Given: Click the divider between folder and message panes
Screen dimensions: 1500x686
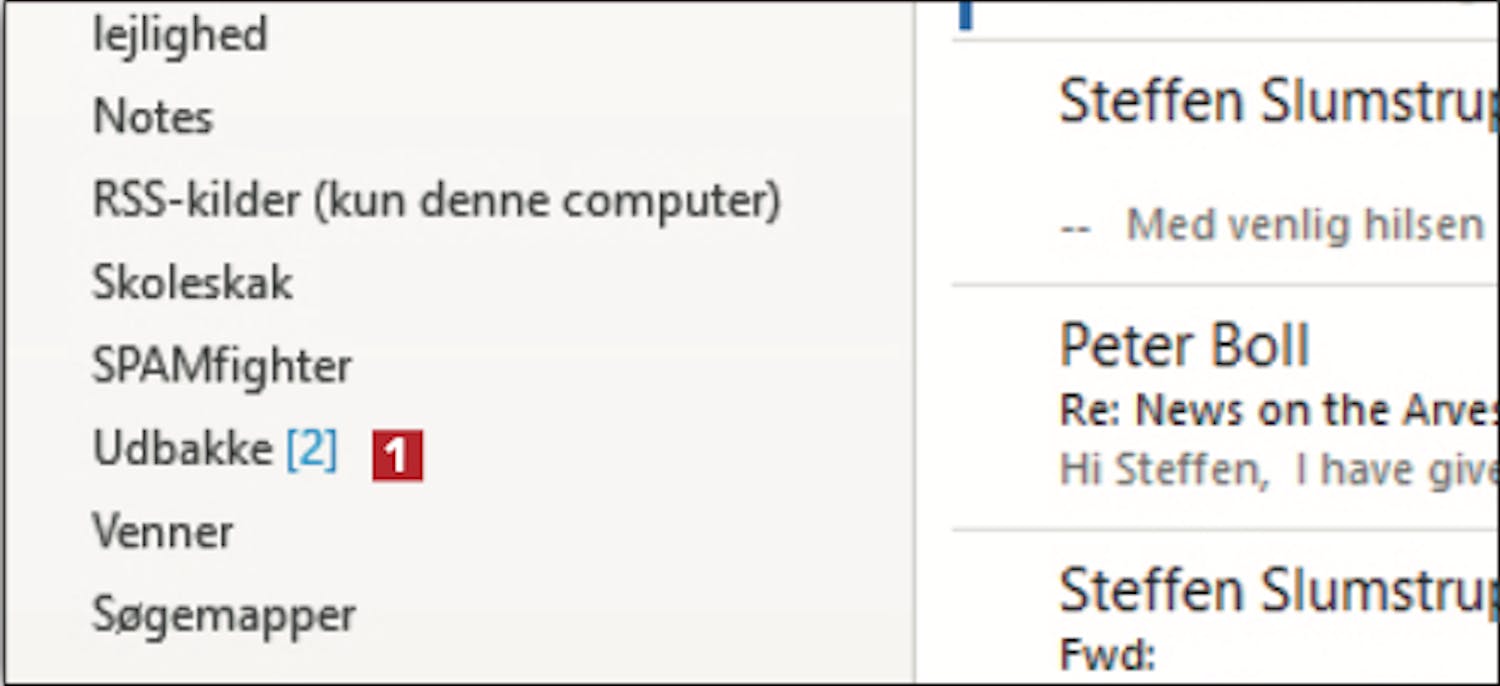Looking at the screenshot, I should pos(915,343).
